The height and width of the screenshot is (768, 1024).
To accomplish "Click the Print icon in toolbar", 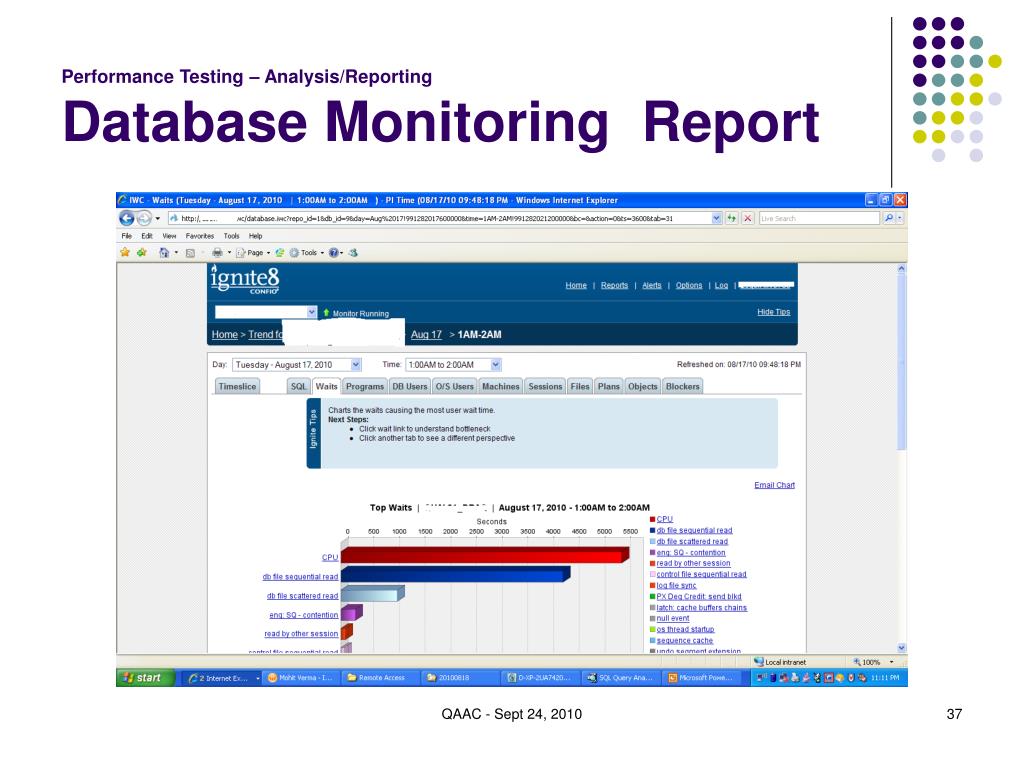I will point(217,253).
